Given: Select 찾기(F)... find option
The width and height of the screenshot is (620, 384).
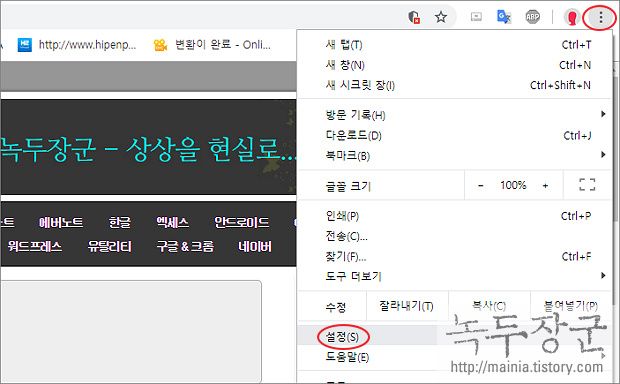Looking at the screenshot, I should (x=454, y=256).
